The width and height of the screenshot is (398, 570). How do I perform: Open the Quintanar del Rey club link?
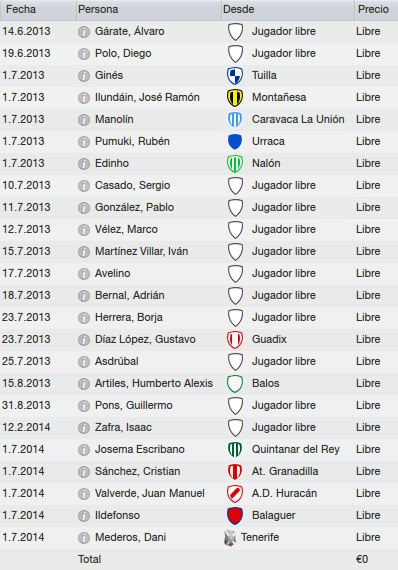[296, 449]
